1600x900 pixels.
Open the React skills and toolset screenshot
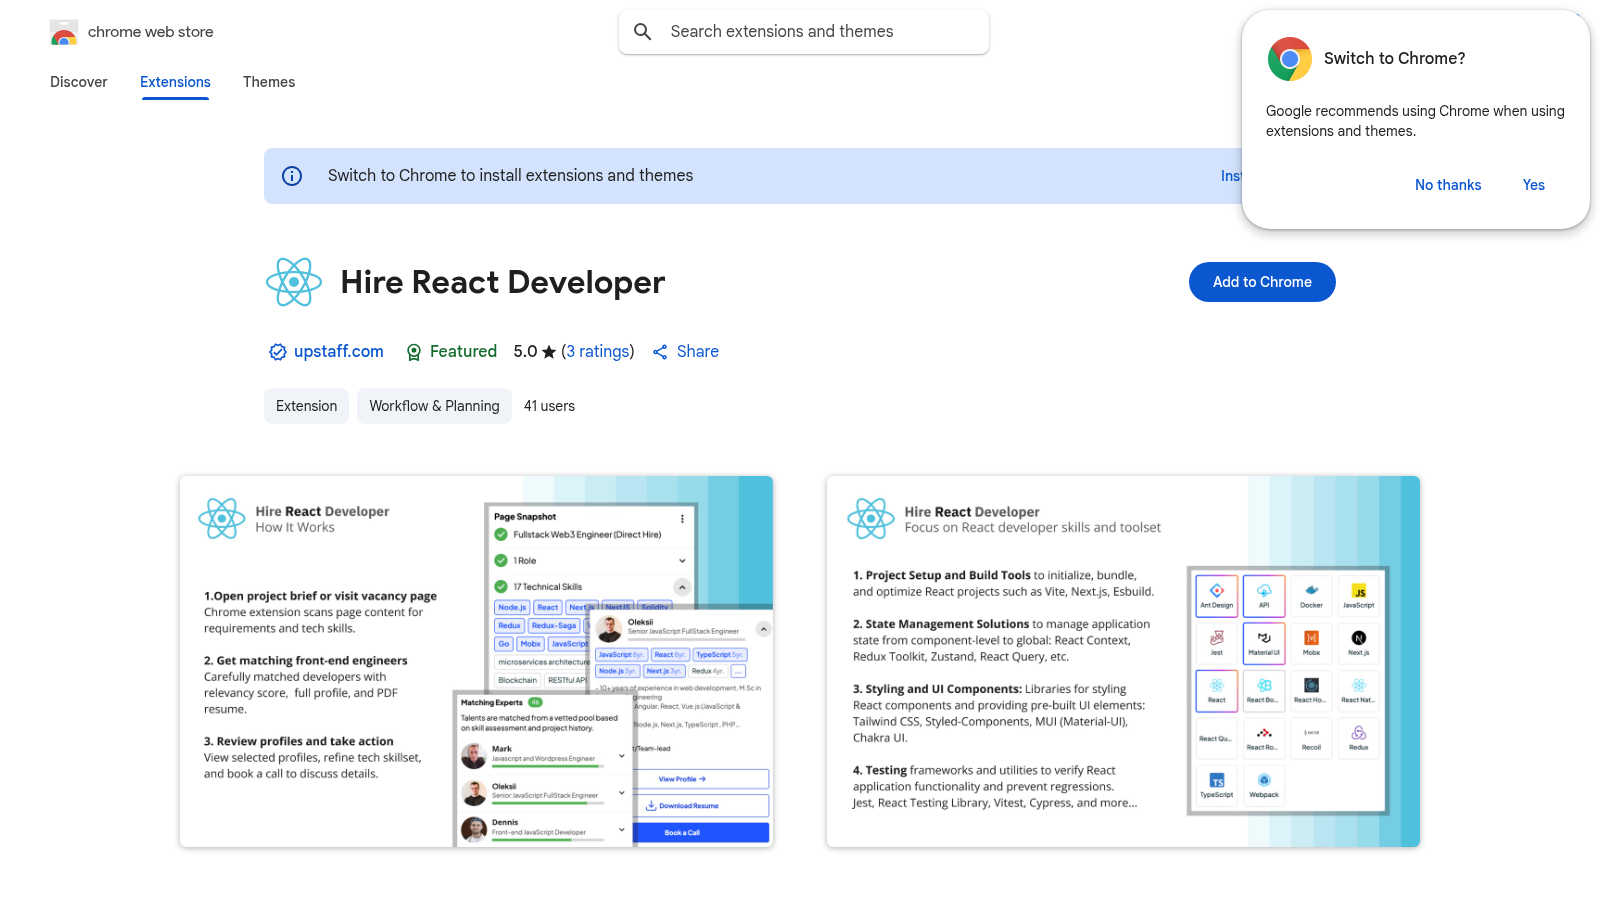[x=1123, y=662]
